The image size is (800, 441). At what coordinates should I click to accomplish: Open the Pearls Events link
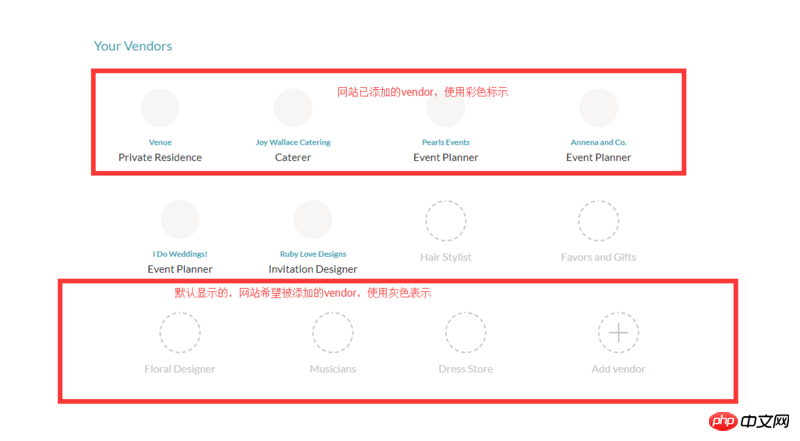446,142
